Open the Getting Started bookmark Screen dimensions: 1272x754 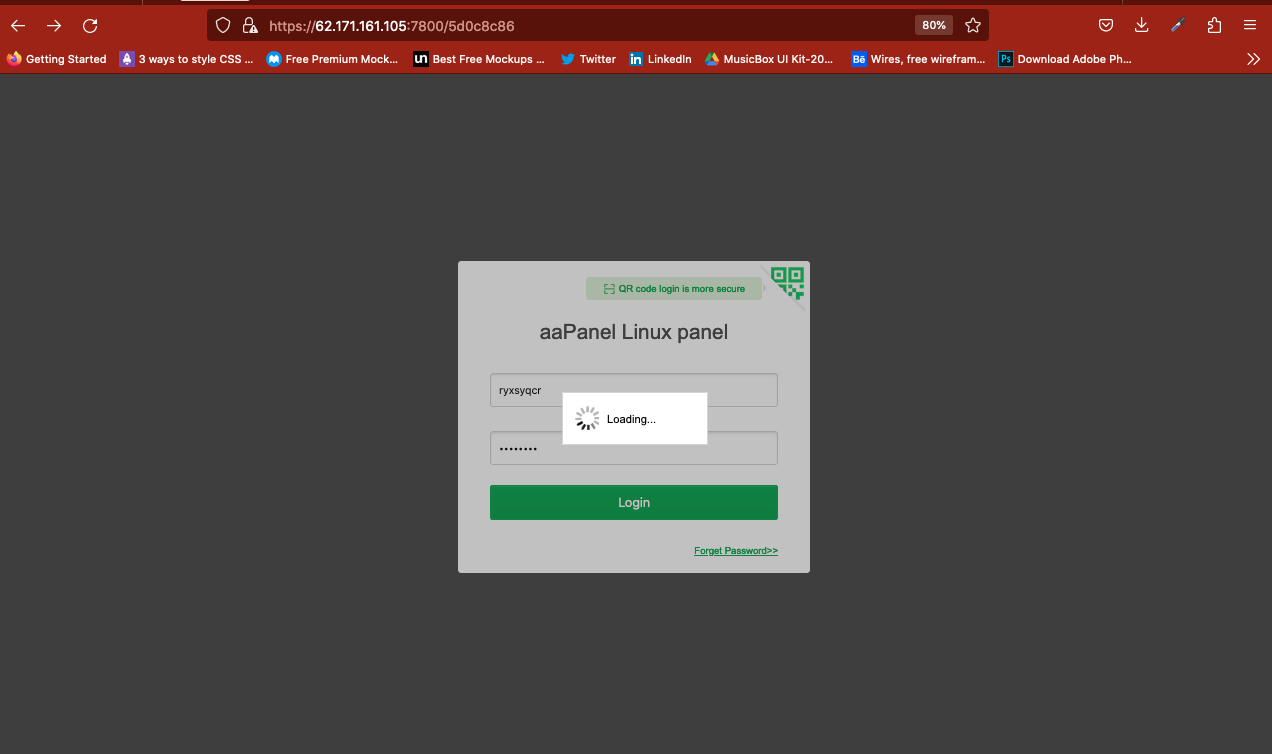point(57,59)
